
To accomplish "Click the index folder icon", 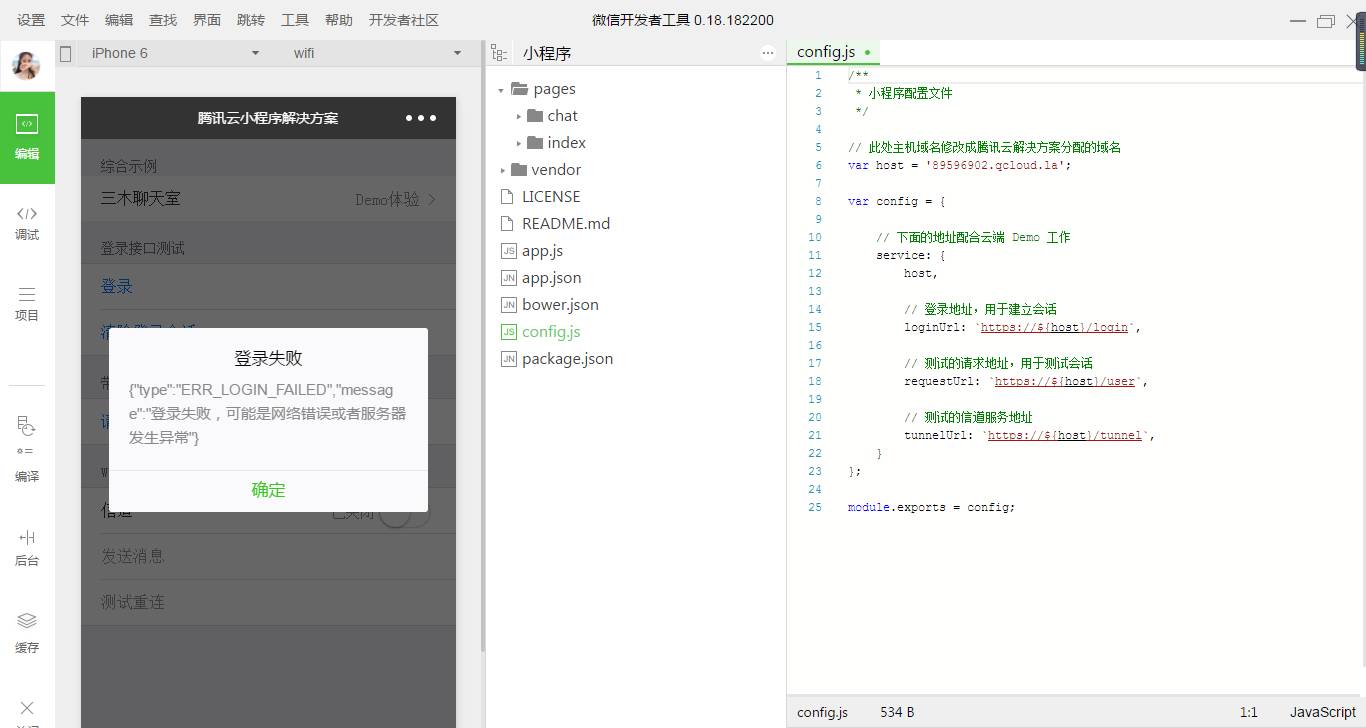I will pos(535,143).
